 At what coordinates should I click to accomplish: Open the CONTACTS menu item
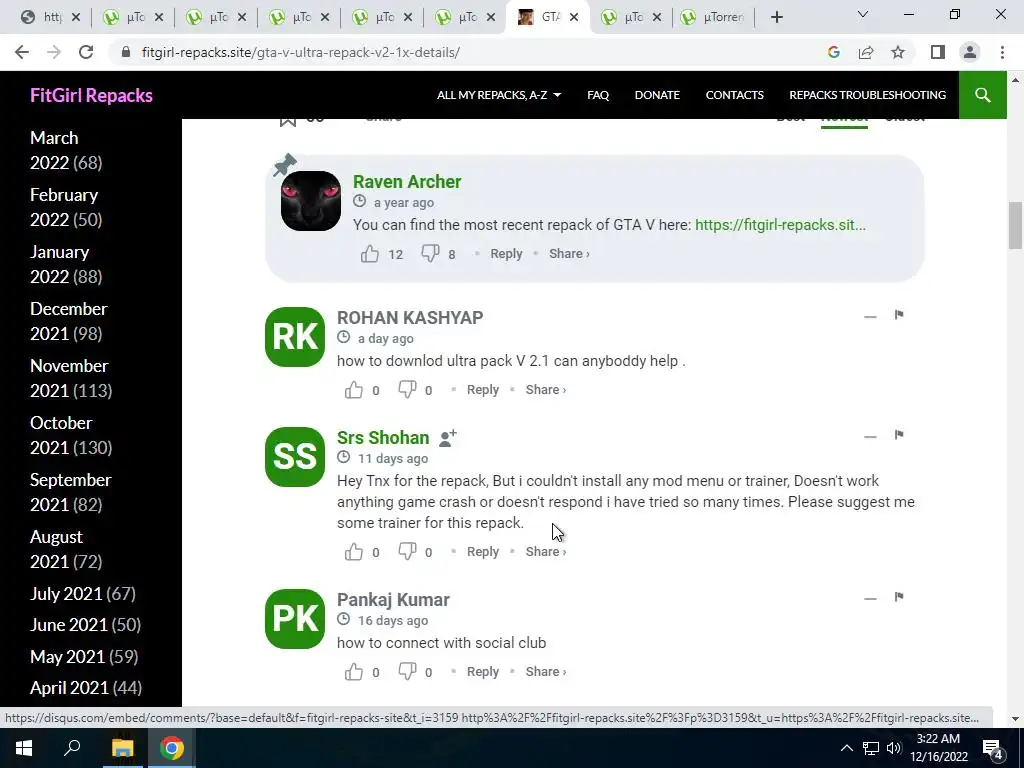(x=734, y=95)
